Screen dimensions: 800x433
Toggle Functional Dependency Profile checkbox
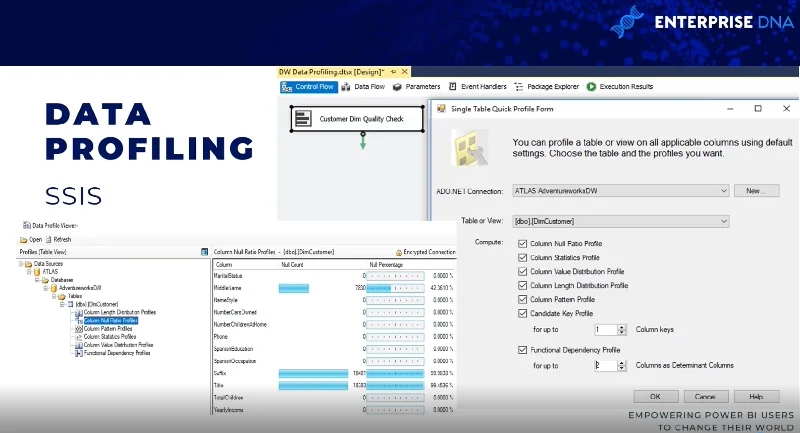[522, 350]
